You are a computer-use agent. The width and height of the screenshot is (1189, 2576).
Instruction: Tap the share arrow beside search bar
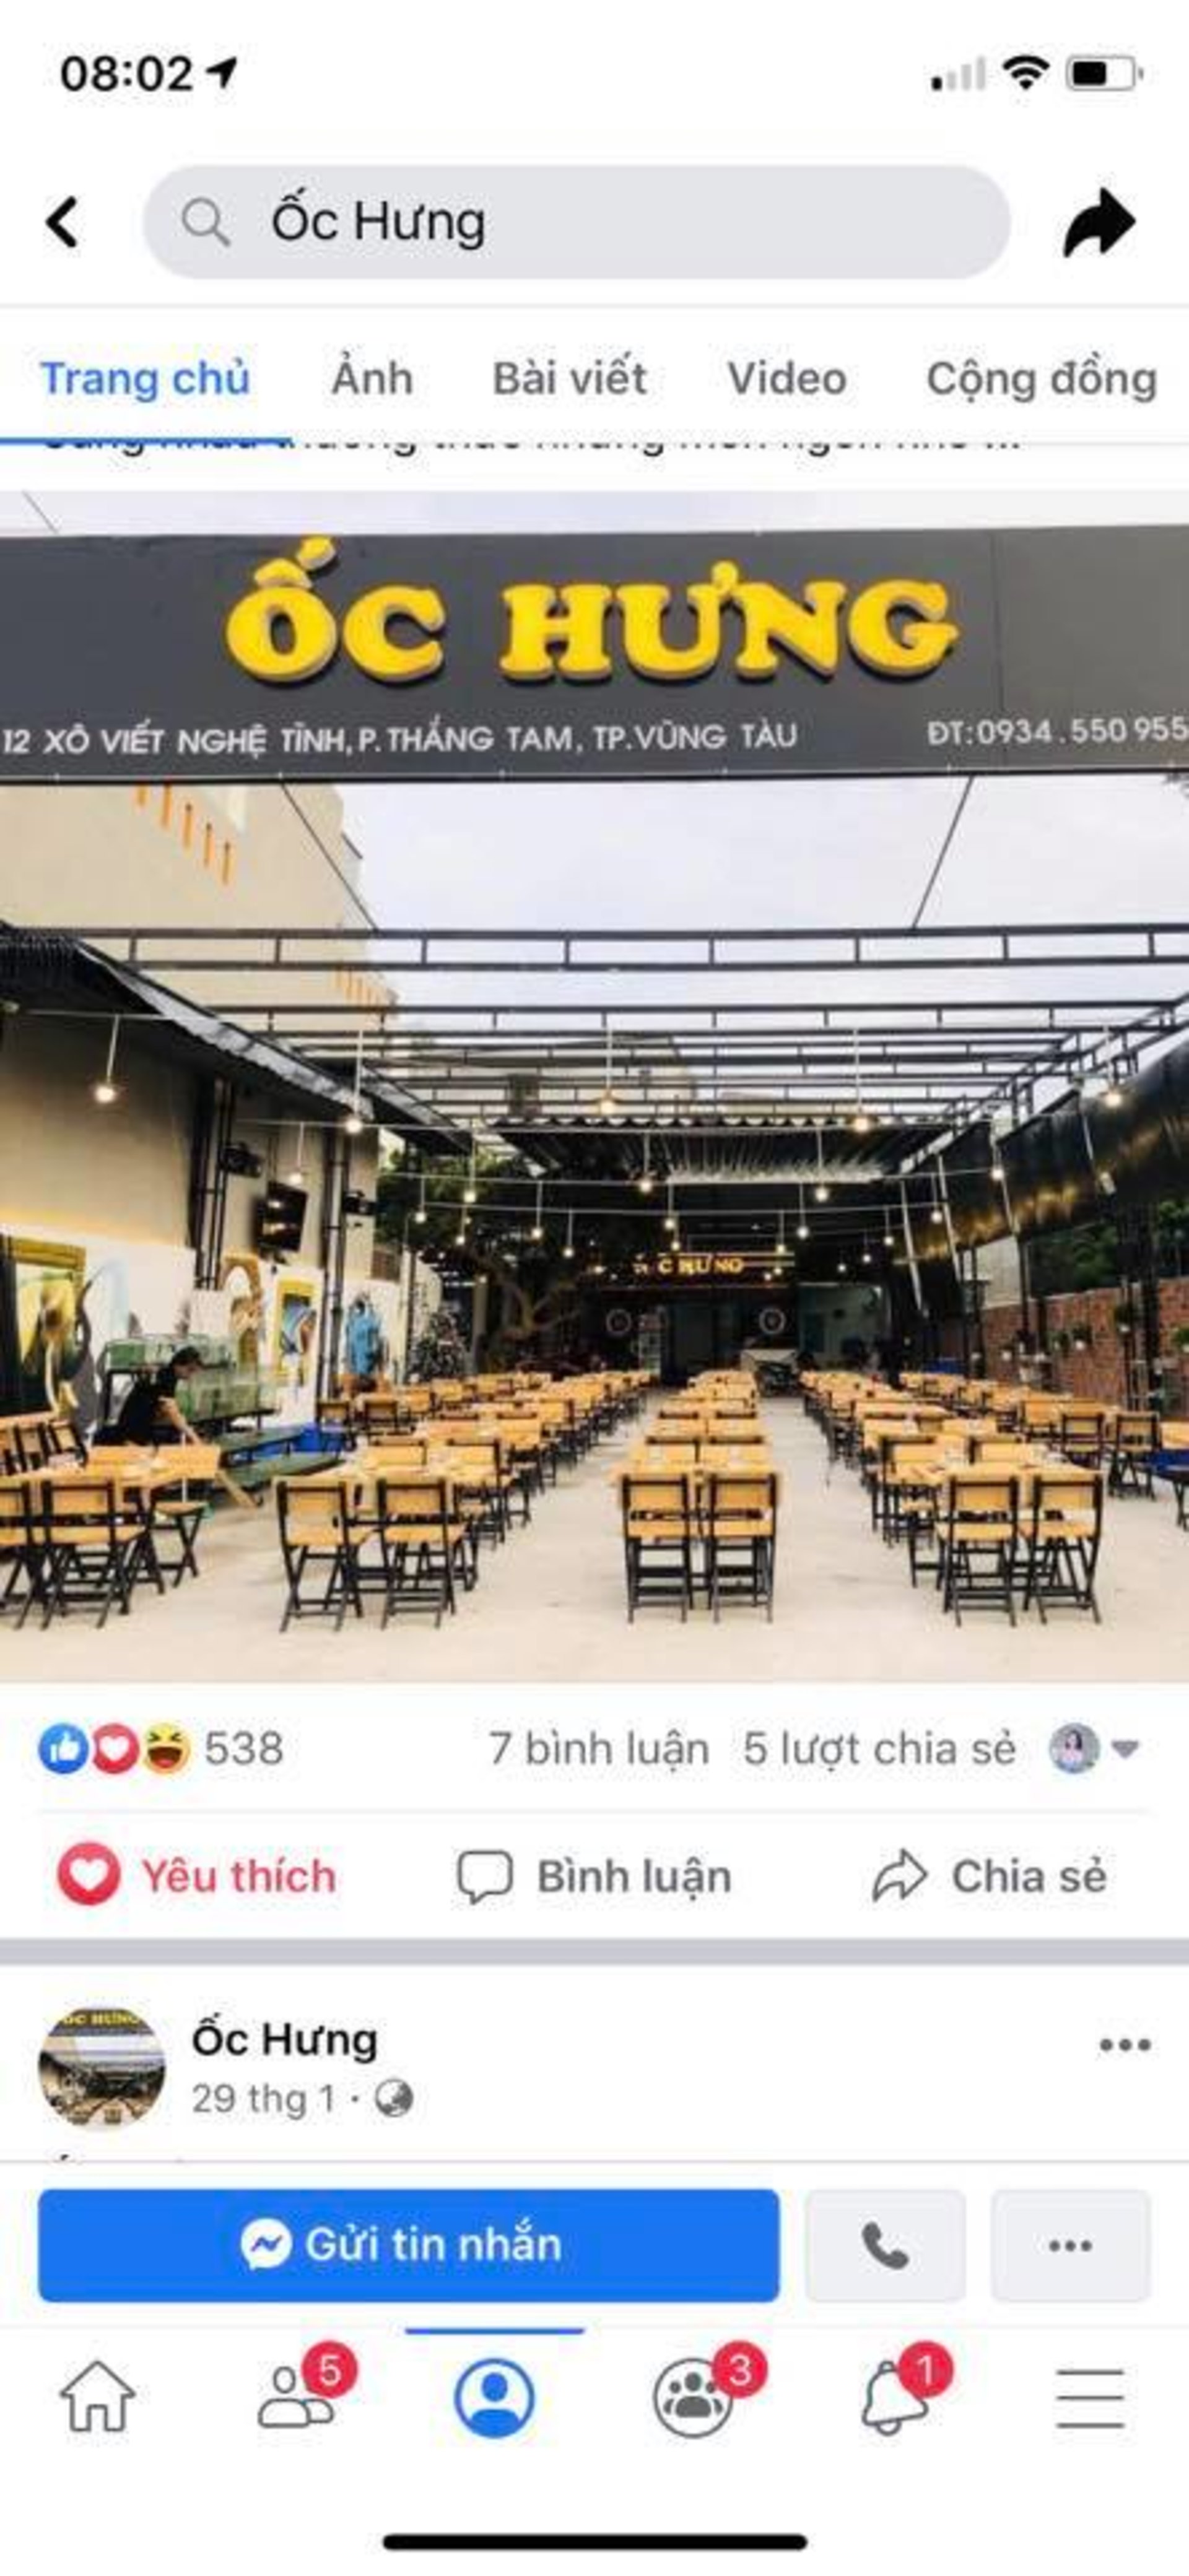(x=1099, y=221)
